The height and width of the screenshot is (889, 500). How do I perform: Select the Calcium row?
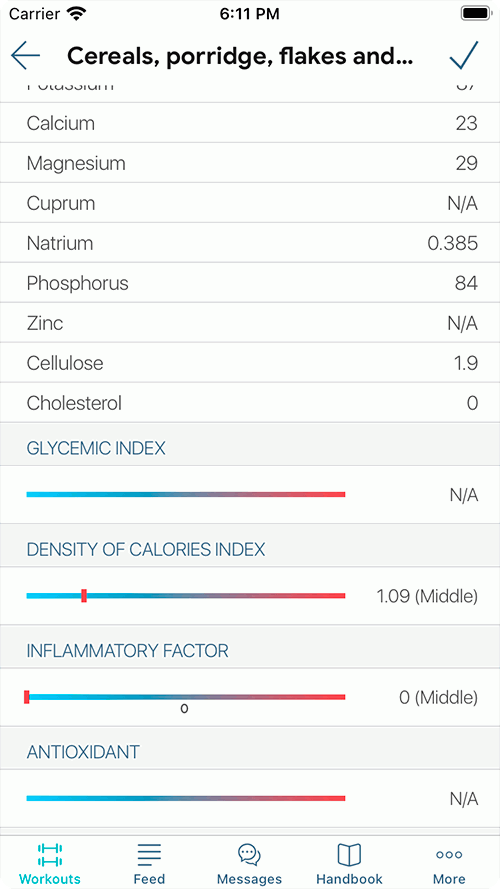(250, 122)
